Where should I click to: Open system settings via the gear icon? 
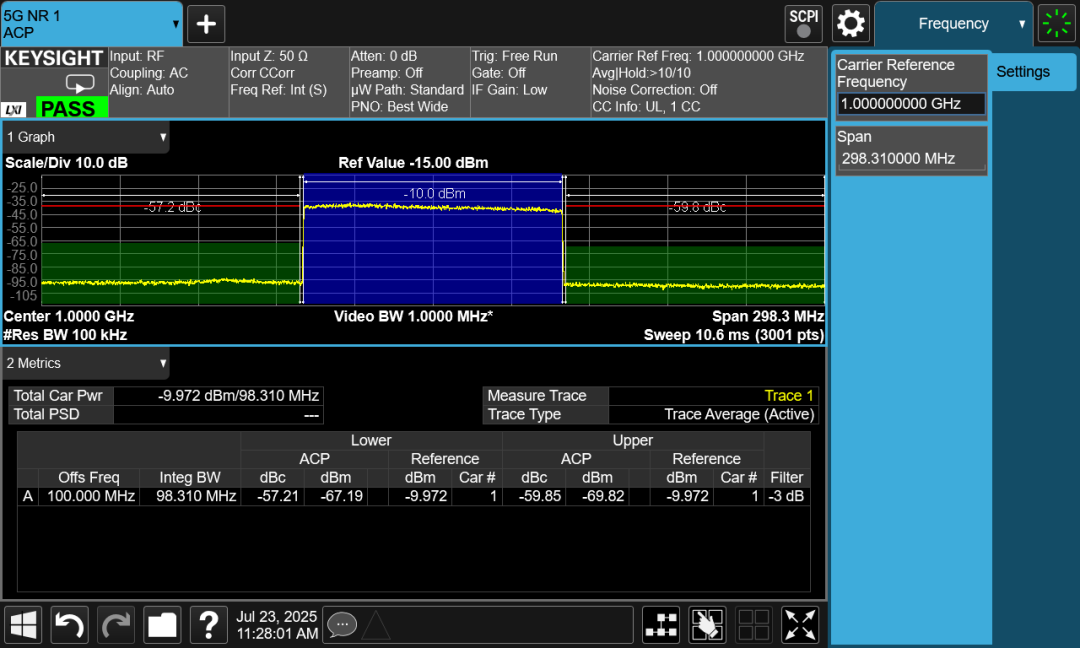click(x=851, y=23)
